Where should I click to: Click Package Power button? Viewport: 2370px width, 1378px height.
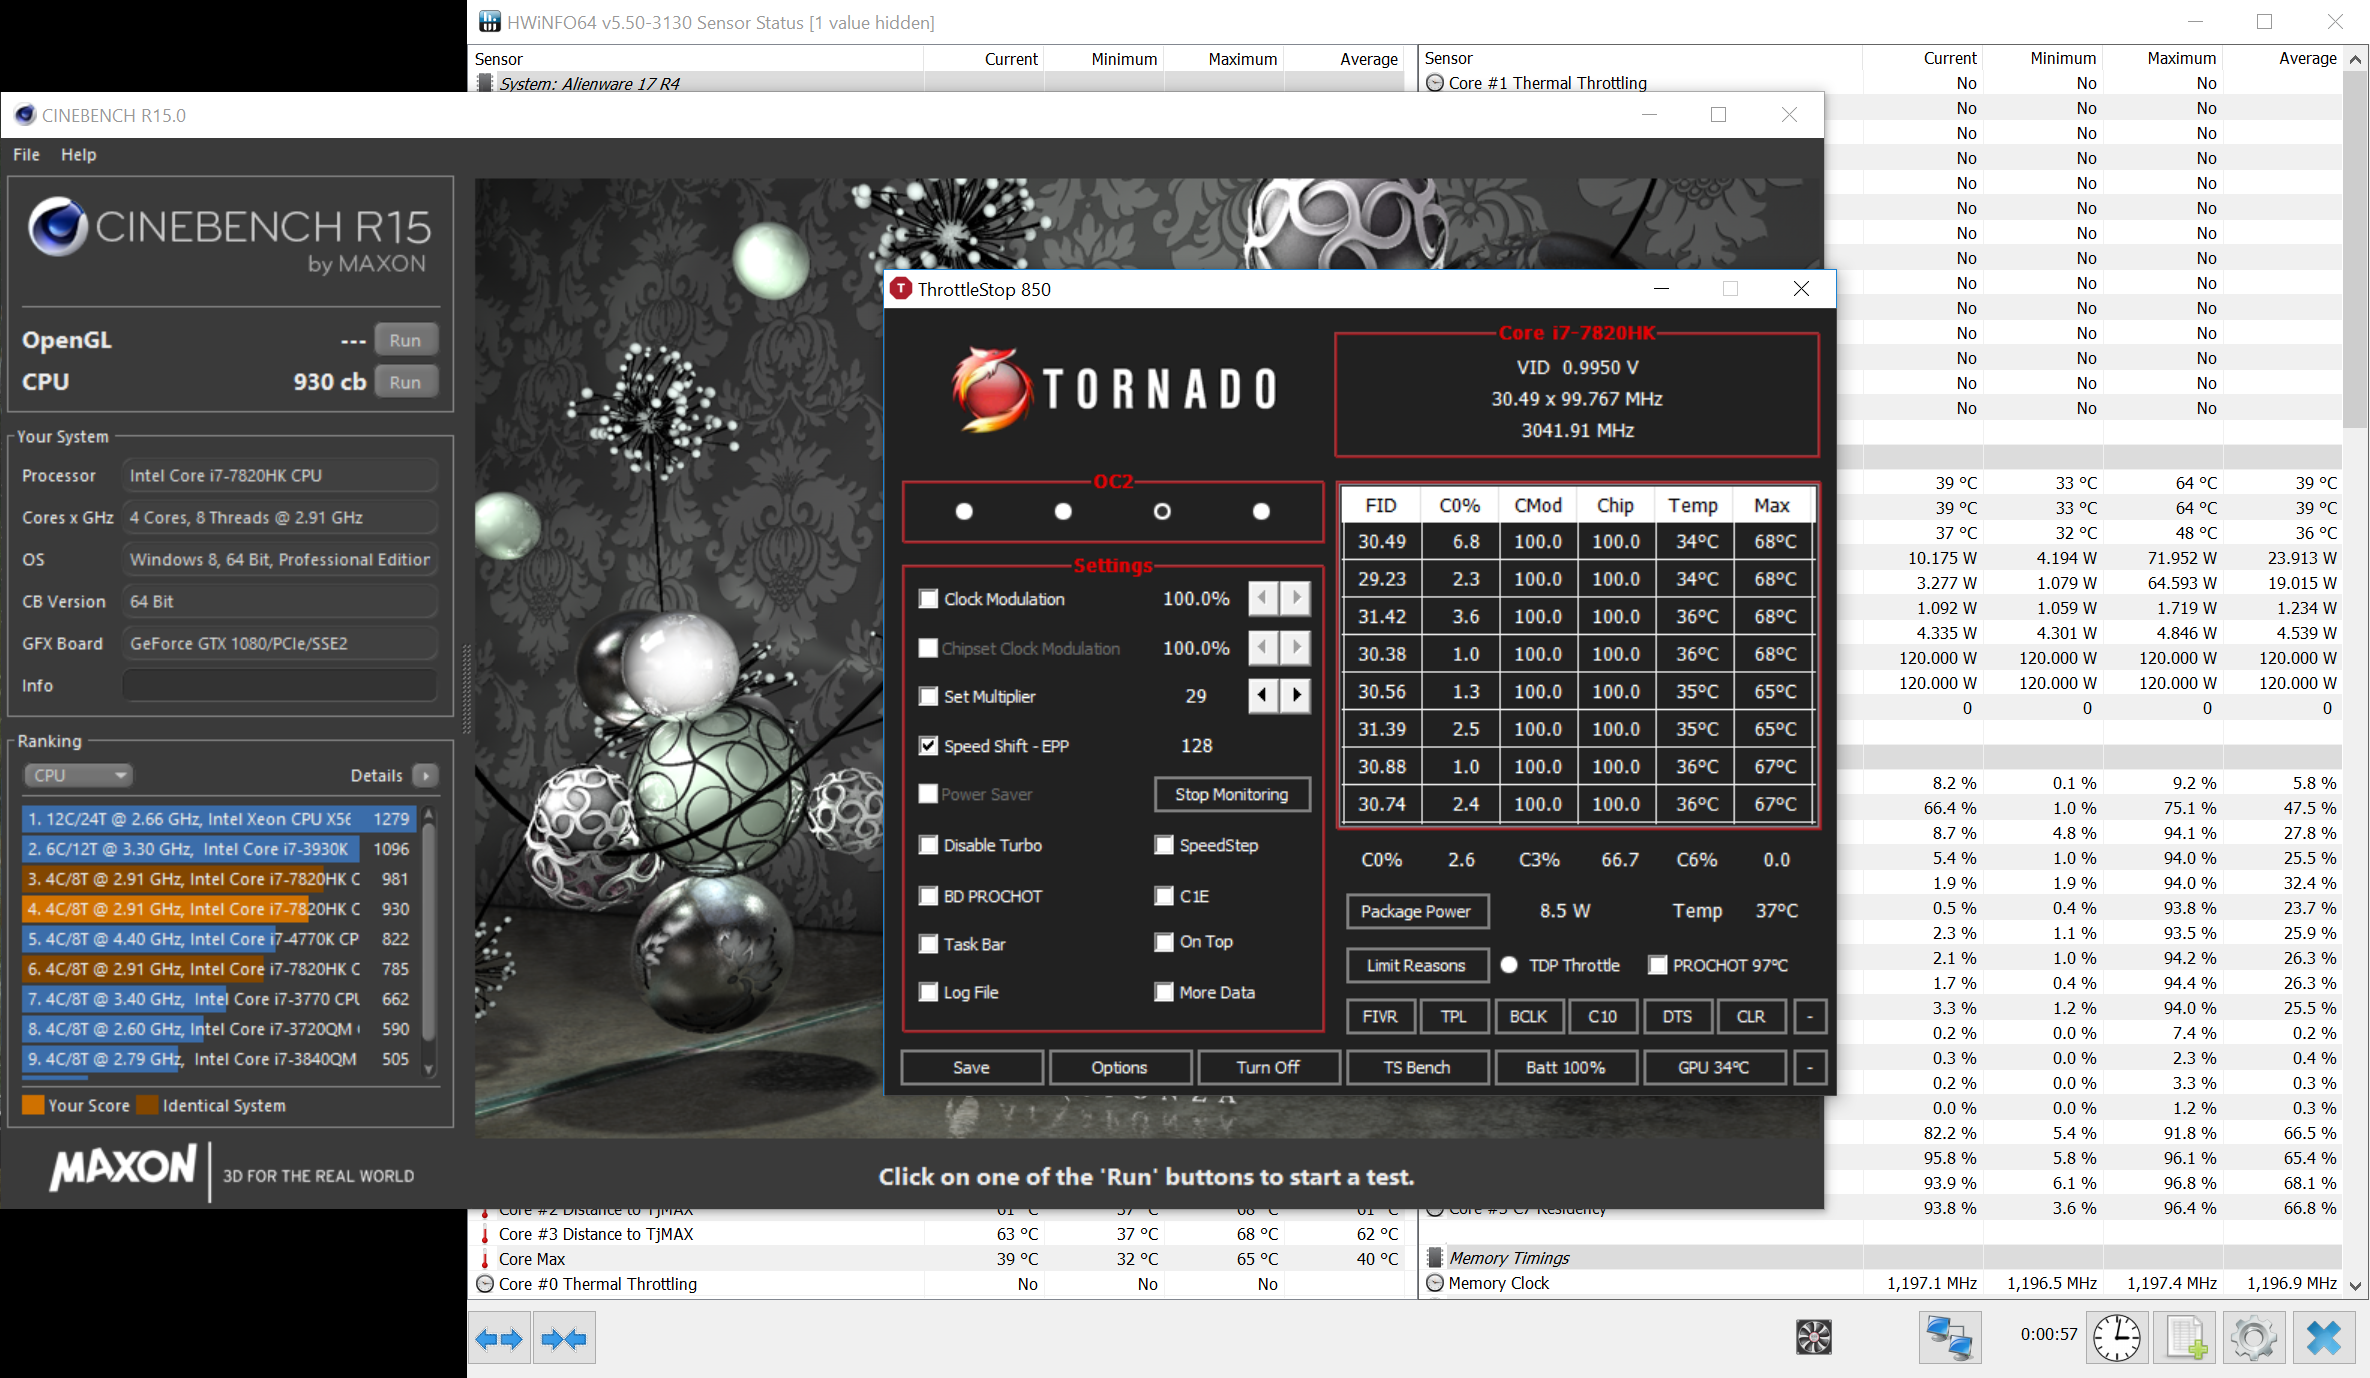point(1416,911)
